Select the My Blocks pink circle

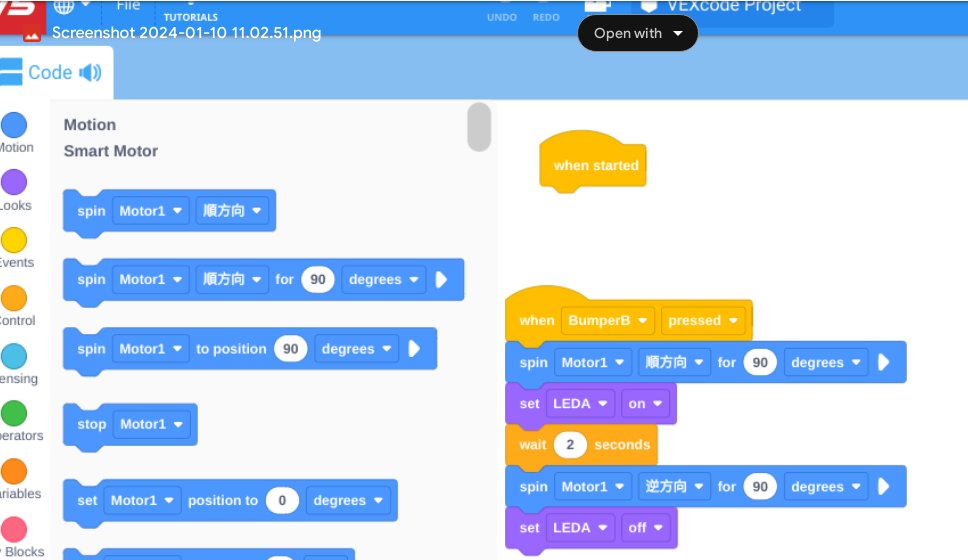pyautogui.click(x=14, y=529)
